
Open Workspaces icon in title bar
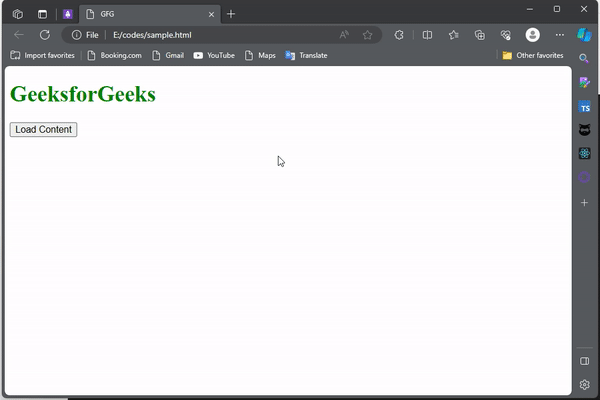click(18, 14)
